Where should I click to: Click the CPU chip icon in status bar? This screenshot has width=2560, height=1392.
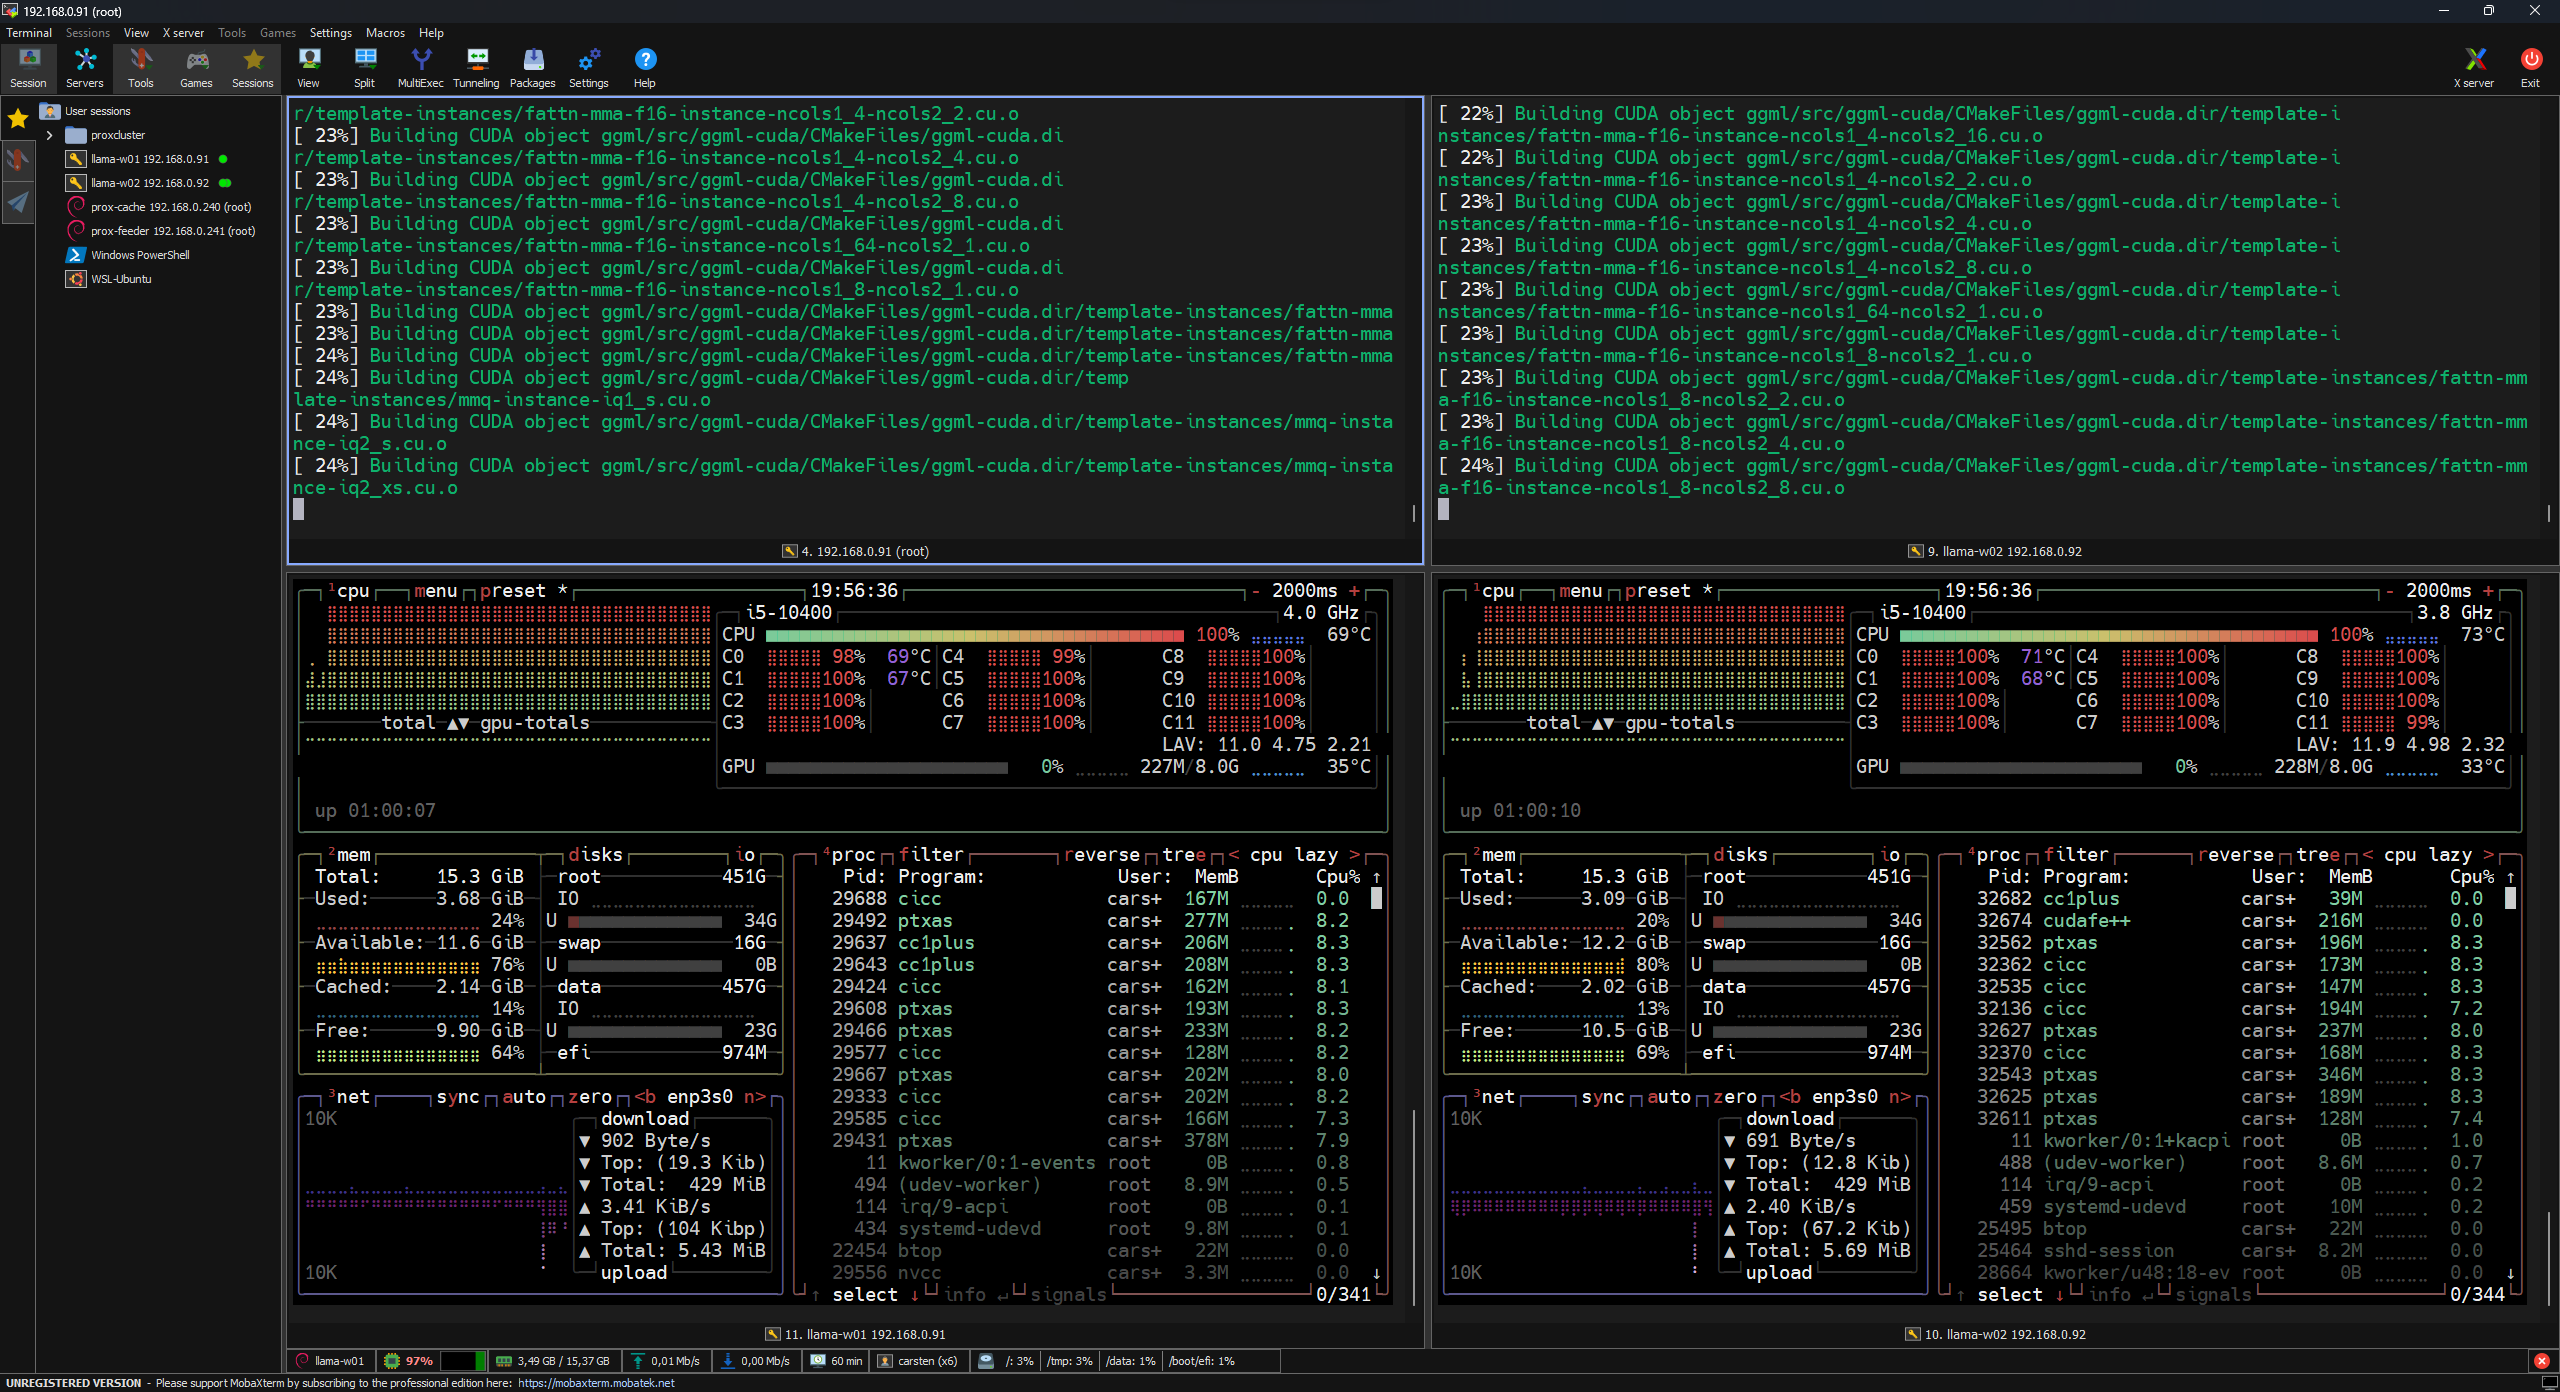point(392,1361)
